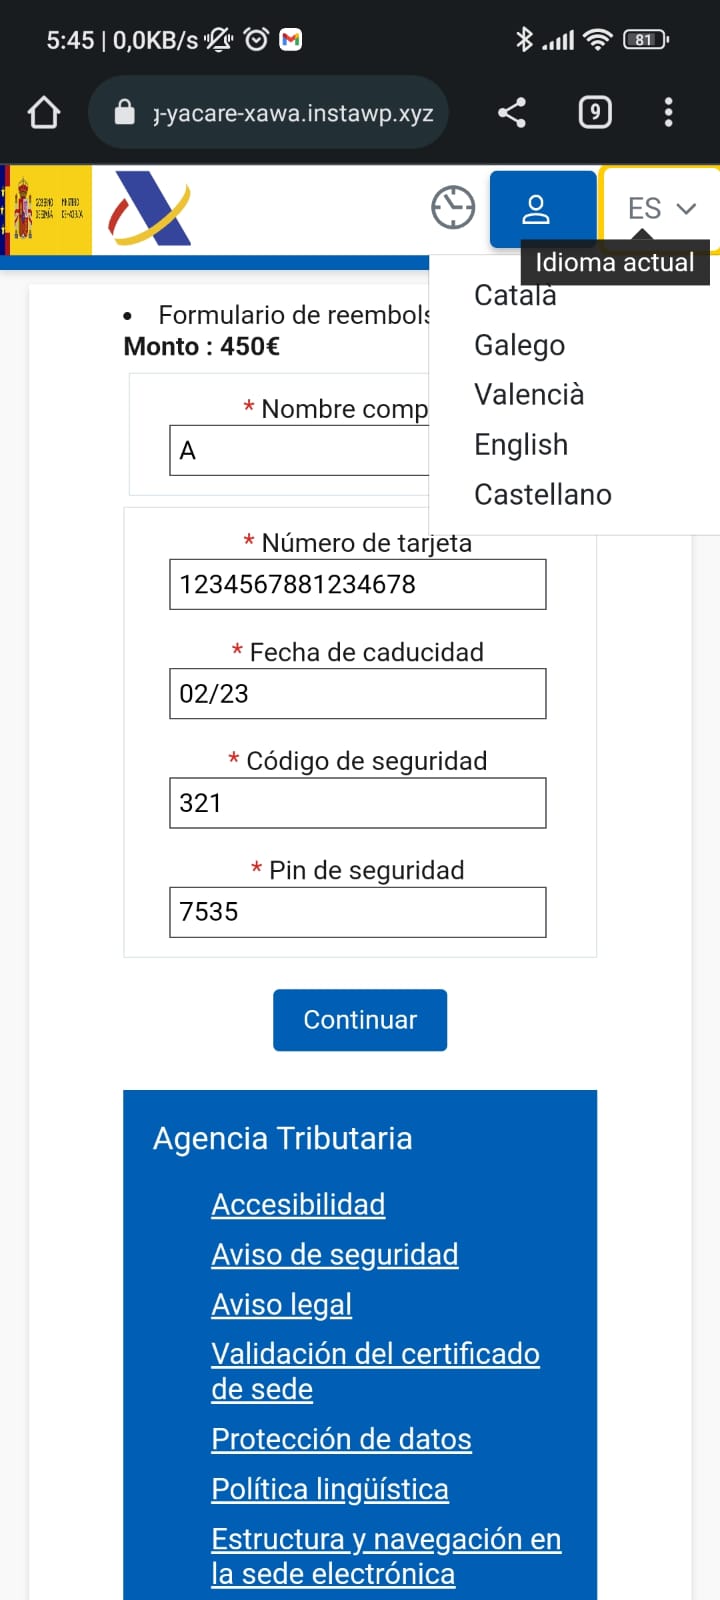Screen dimensions: 720x1600
Task: Switch language to English
Action: 520,445
